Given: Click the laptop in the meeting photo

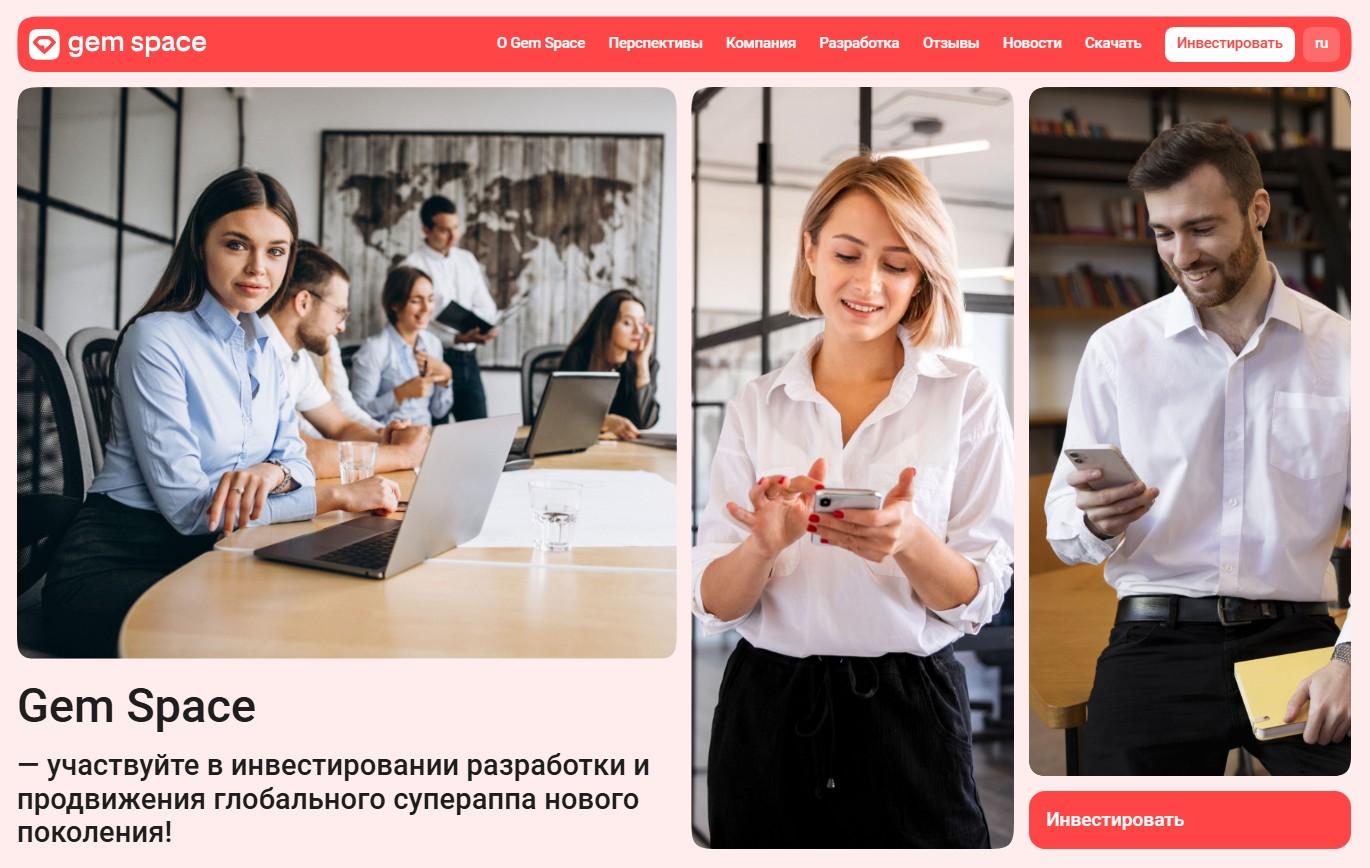Looking at the screenshot, I should tap(388, 500).
